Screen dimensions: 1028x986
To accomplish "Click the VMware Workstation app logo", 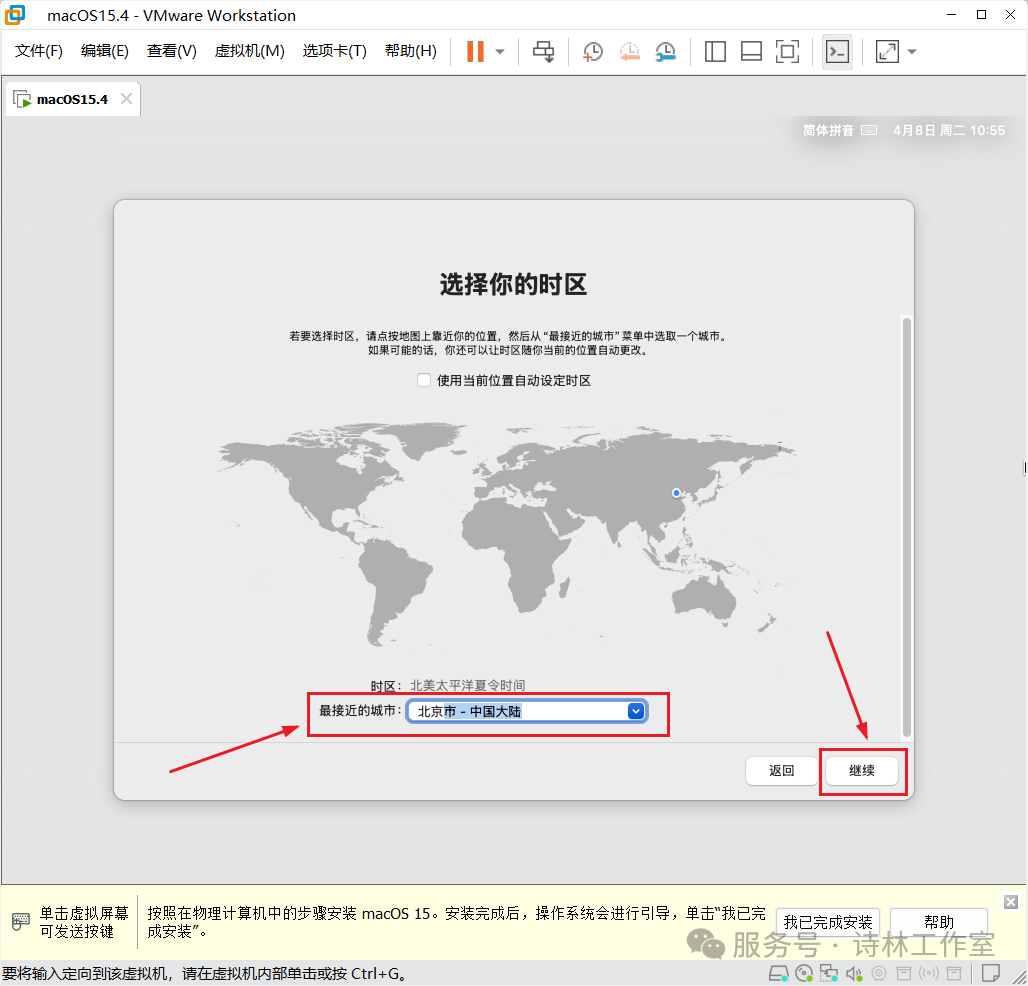I will [14, 14].
